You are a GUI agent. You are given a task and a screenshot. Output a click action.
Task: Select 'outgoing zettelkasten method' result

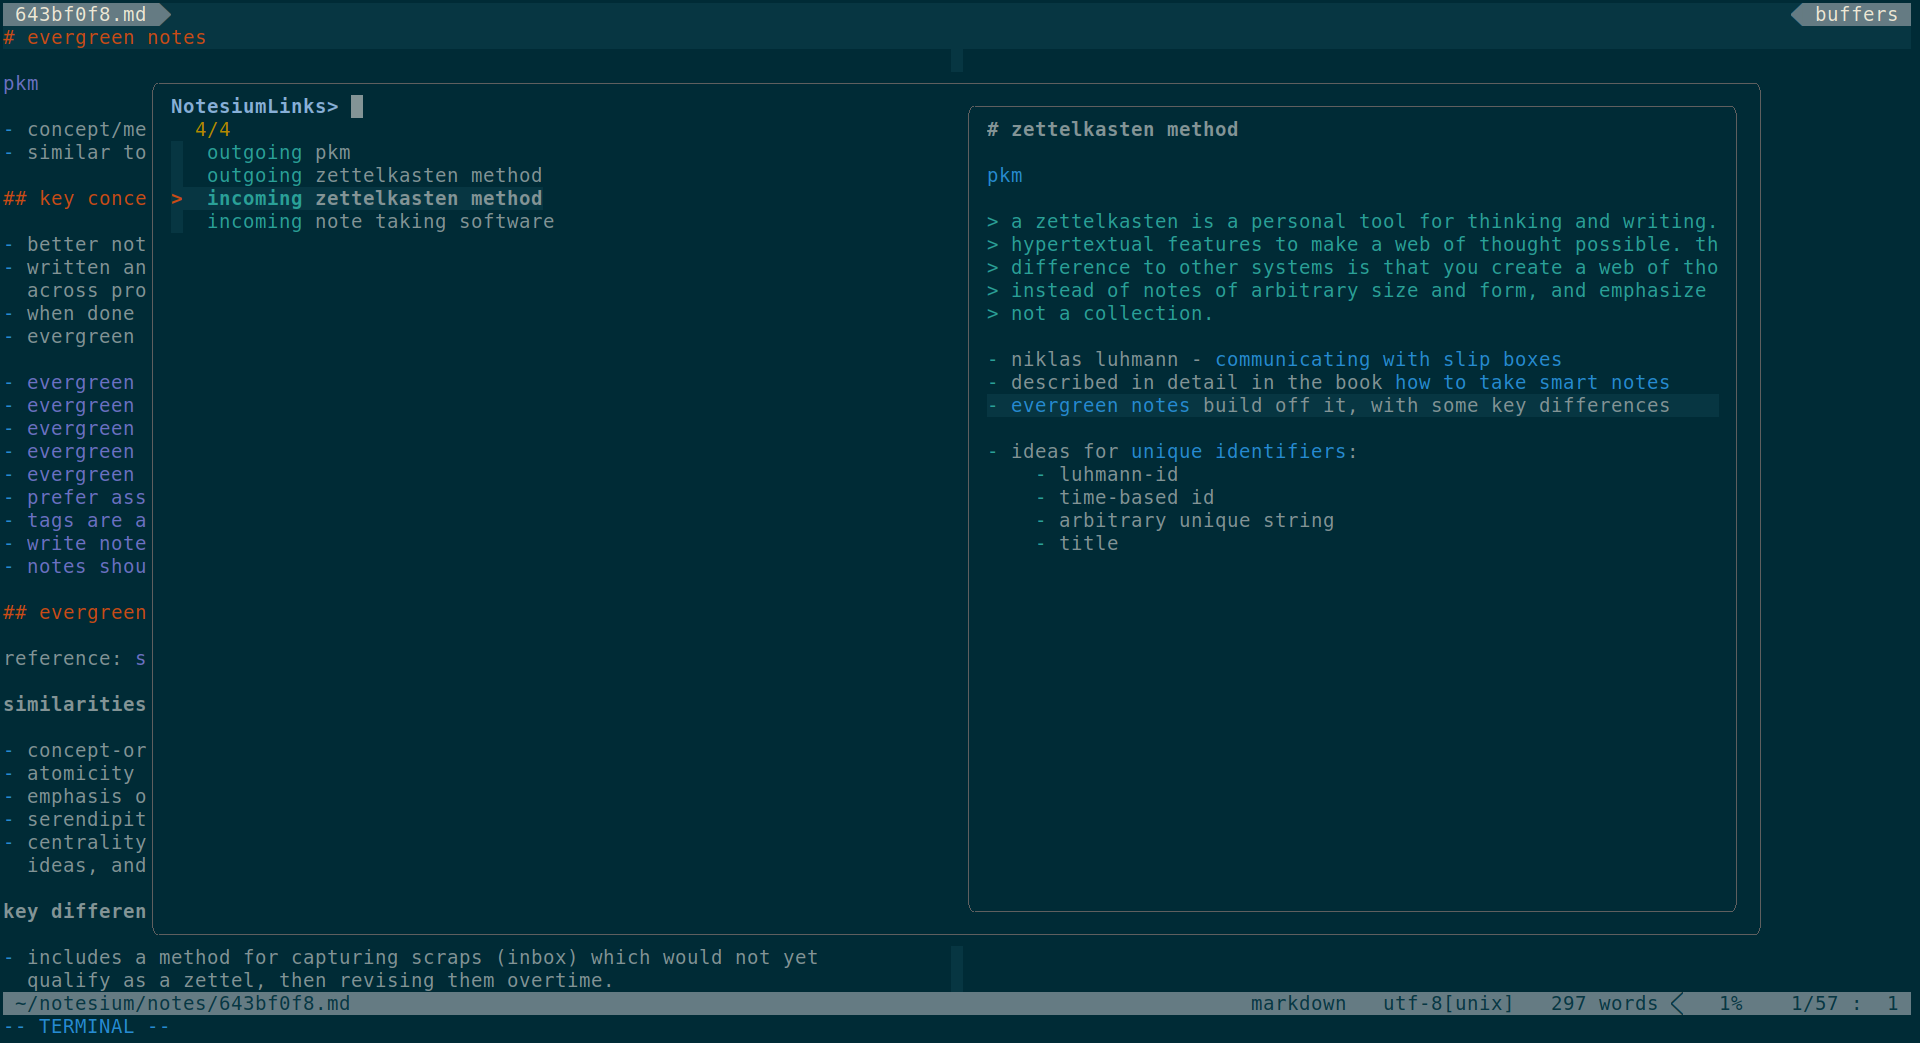pos(374,175)
